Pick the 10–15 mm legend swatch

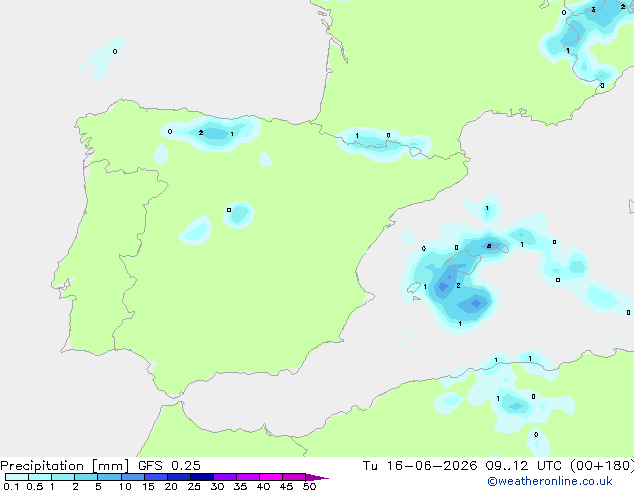132,477
